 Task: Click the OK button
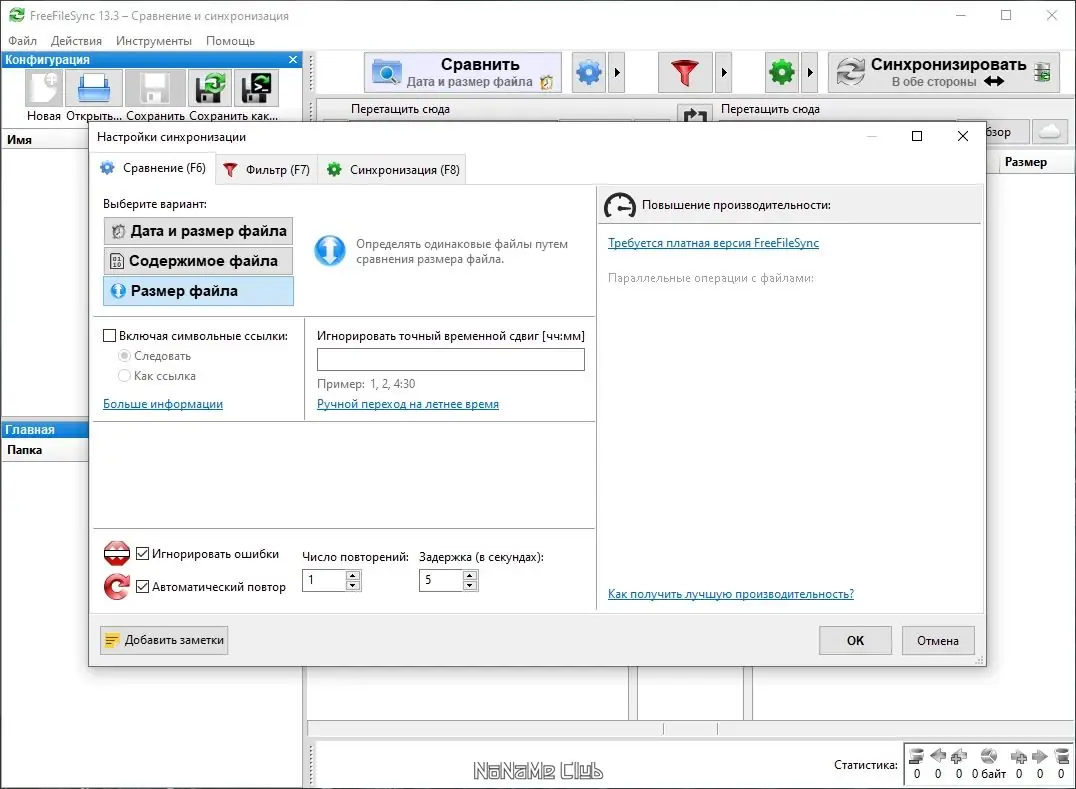855,640
